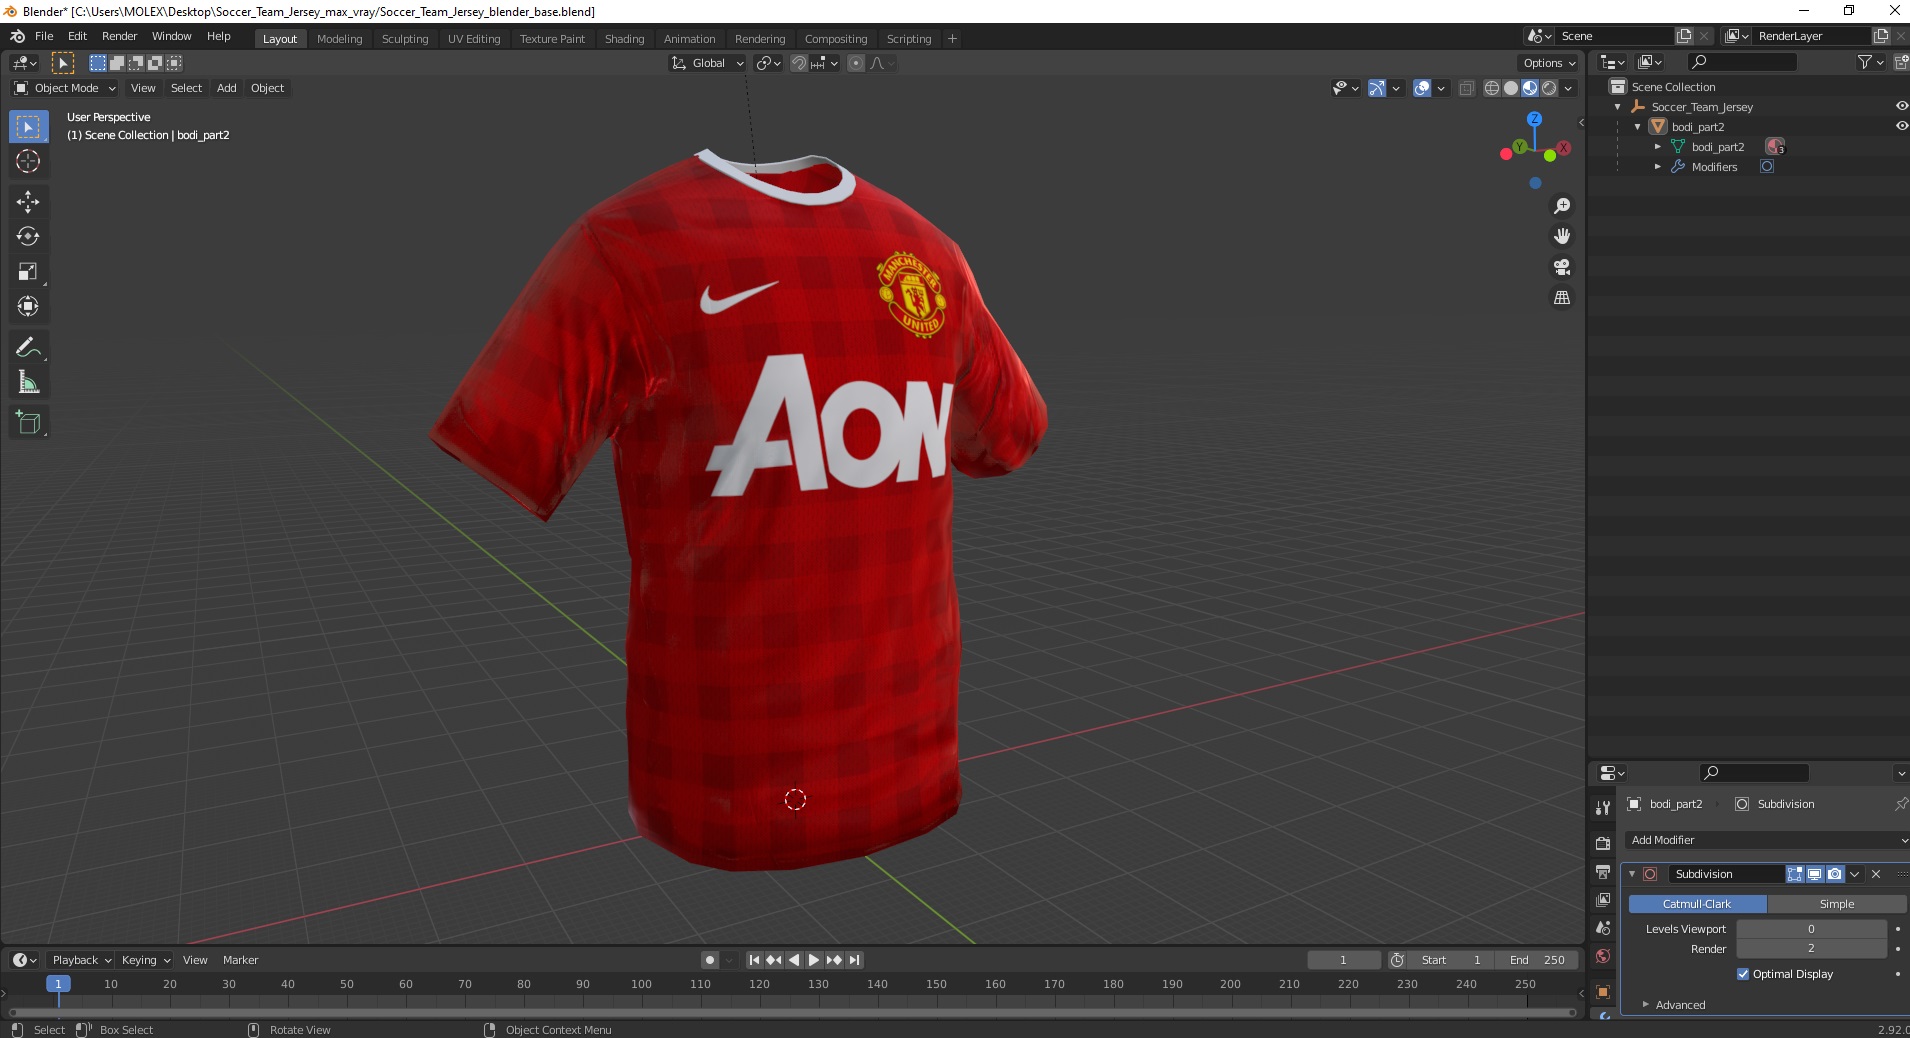
Task: Expand Modifiers entry in outliner
Action: coord(1658,167)
